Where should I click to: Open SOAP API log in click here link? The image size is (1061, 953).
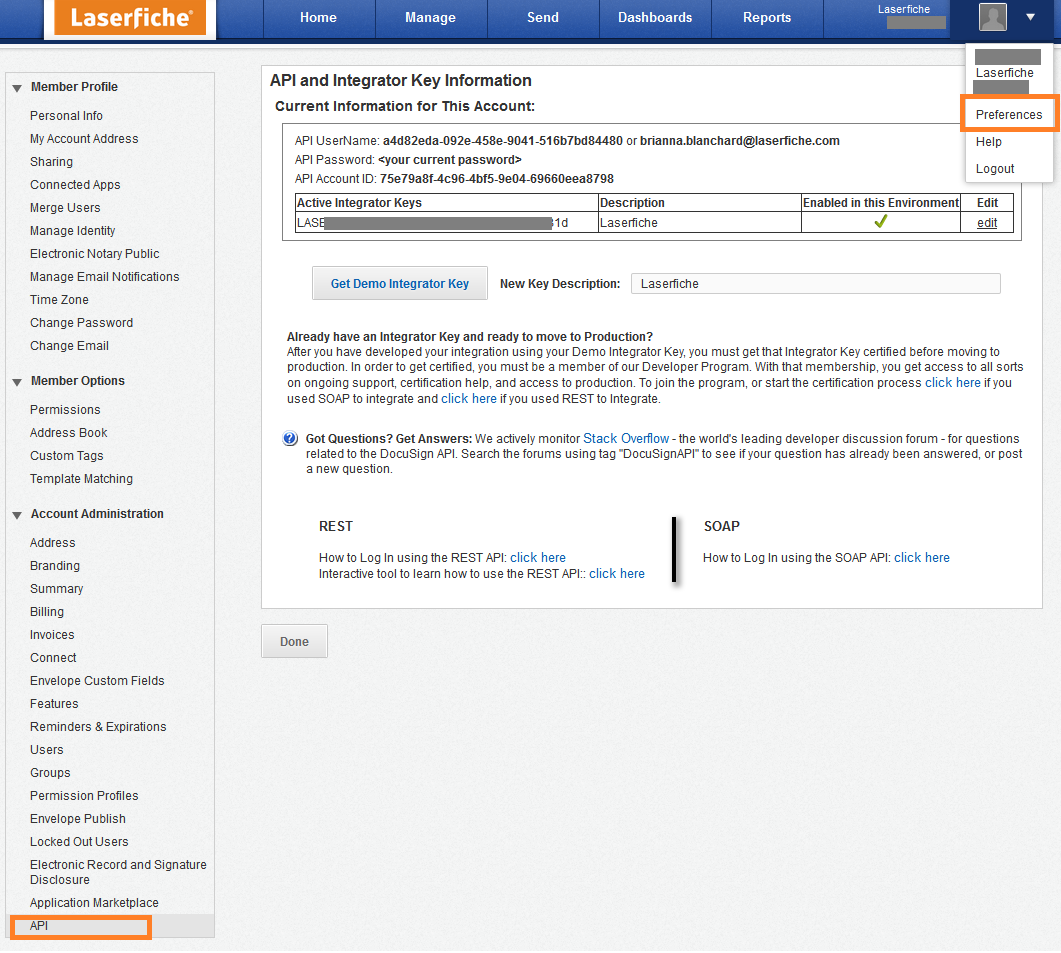922,558
